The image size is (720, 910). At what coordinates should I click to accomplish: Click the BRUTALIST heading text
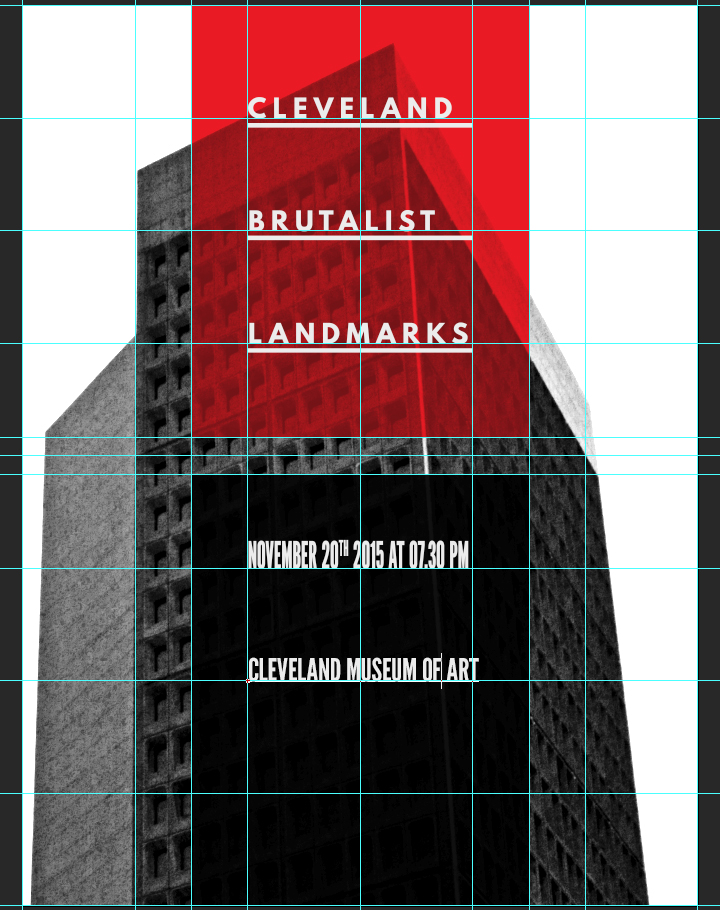tap(342, 220)
